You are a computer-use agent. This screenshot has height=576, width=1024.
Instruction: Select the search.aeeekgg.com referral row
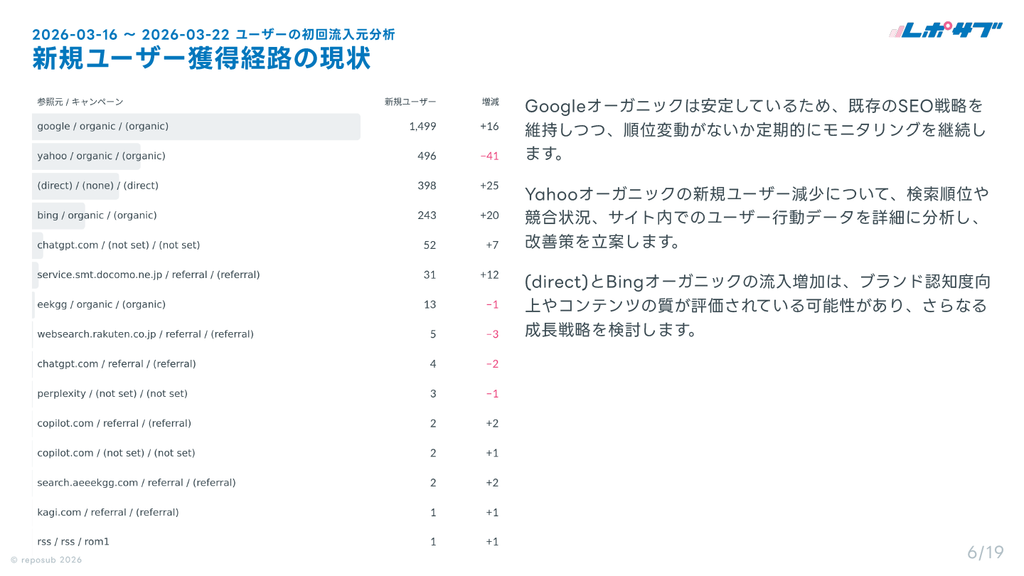[265, 483]
